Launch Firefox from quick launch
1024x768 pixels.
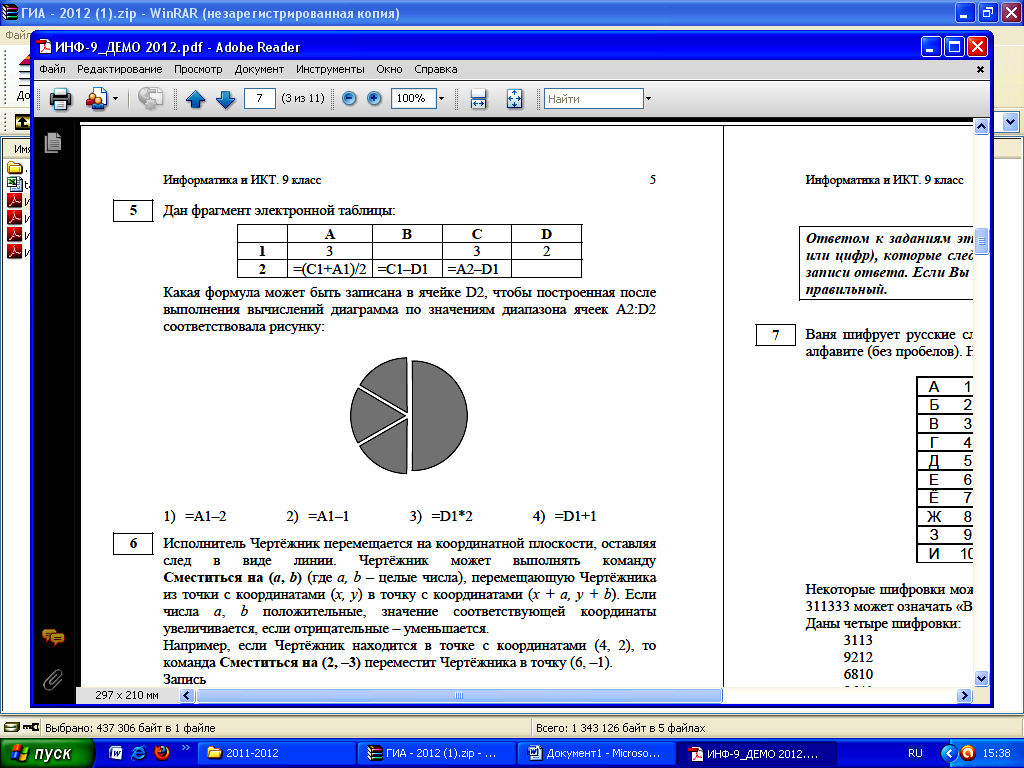161,753
